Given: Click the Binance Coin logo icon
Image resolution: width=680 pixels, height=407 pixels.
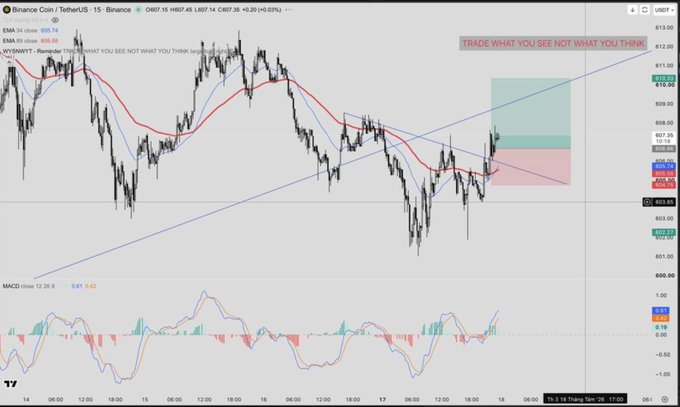Looking at the screenshot, I should (7, 10).
